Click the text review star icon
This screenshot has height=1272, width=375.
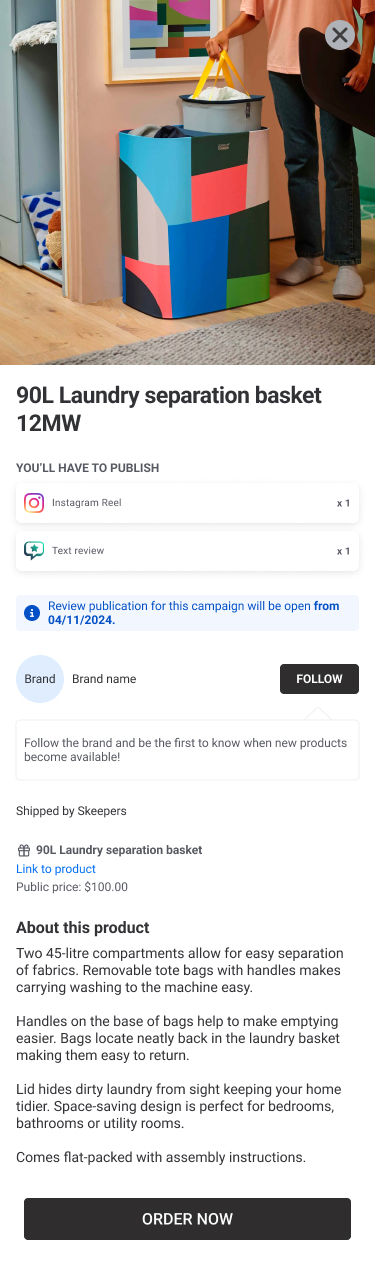coord(34,551)
